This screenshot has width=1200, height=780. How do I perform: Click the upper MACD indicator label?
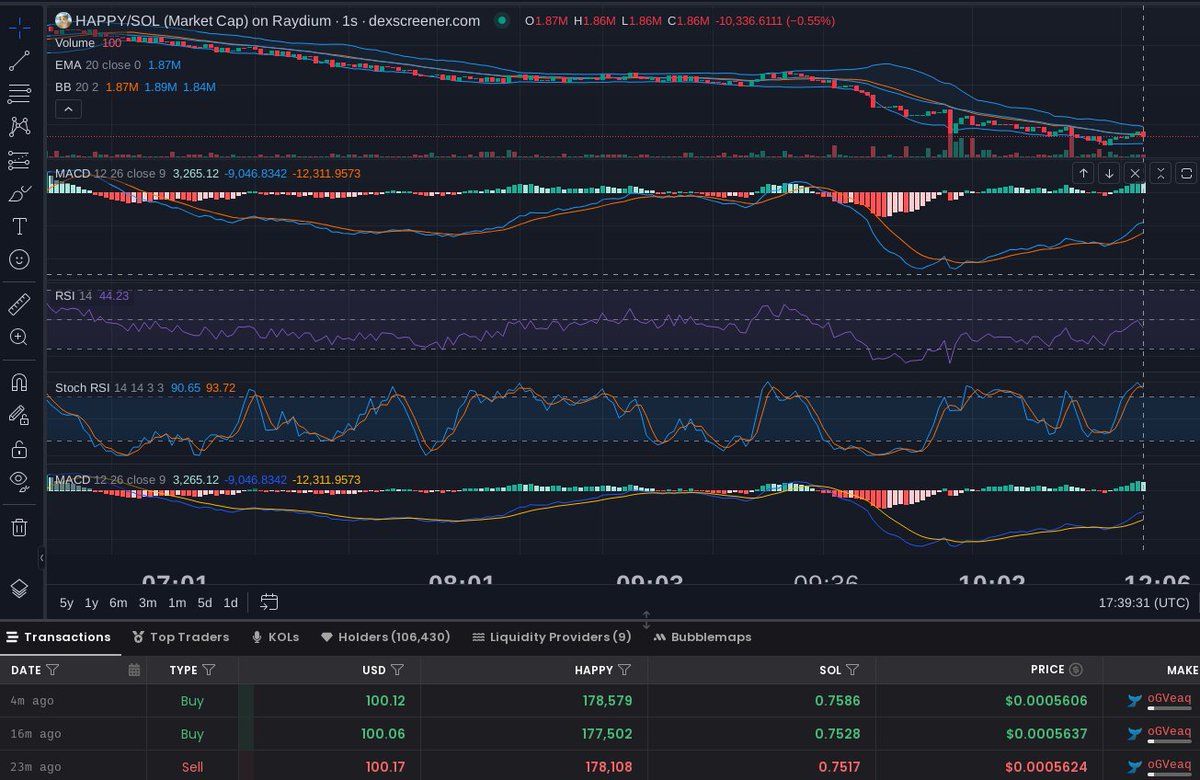pyautogui.click(x=111, y=173)
